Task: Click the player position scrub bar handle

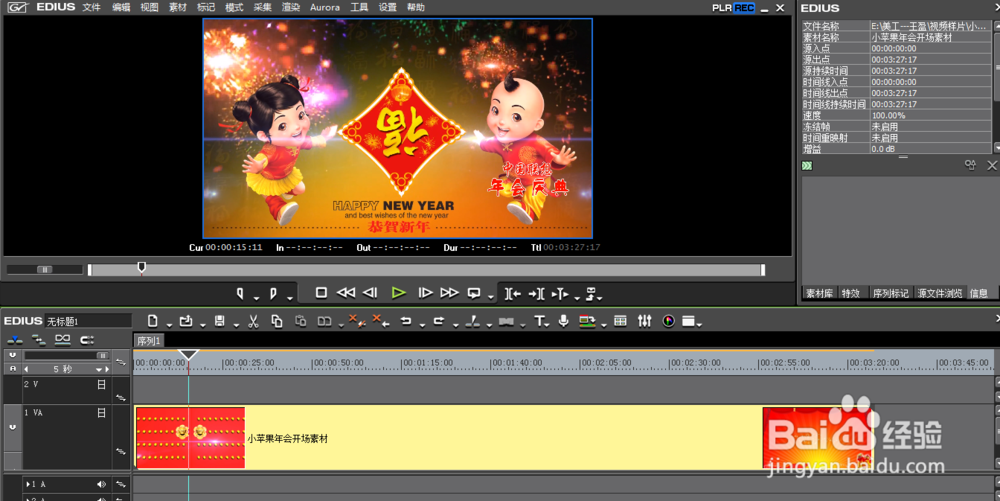Action: click(x=142, y=268)
